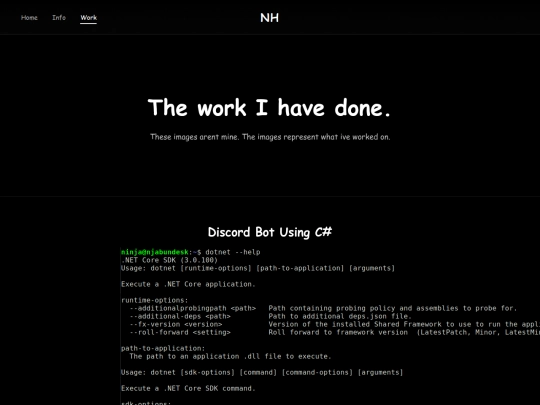Open the Home navigation link
540x405 pixels.
coord(29,18)
